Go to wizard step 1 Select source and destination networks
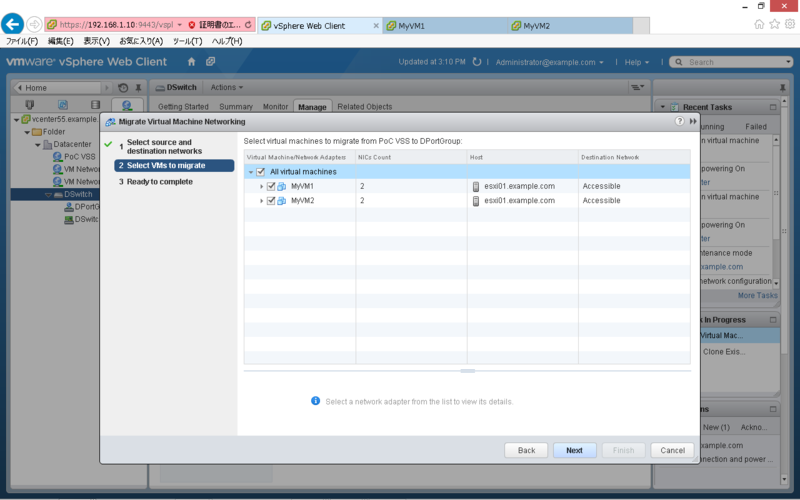This screenshot has height=500, width=800. point(164,146)
